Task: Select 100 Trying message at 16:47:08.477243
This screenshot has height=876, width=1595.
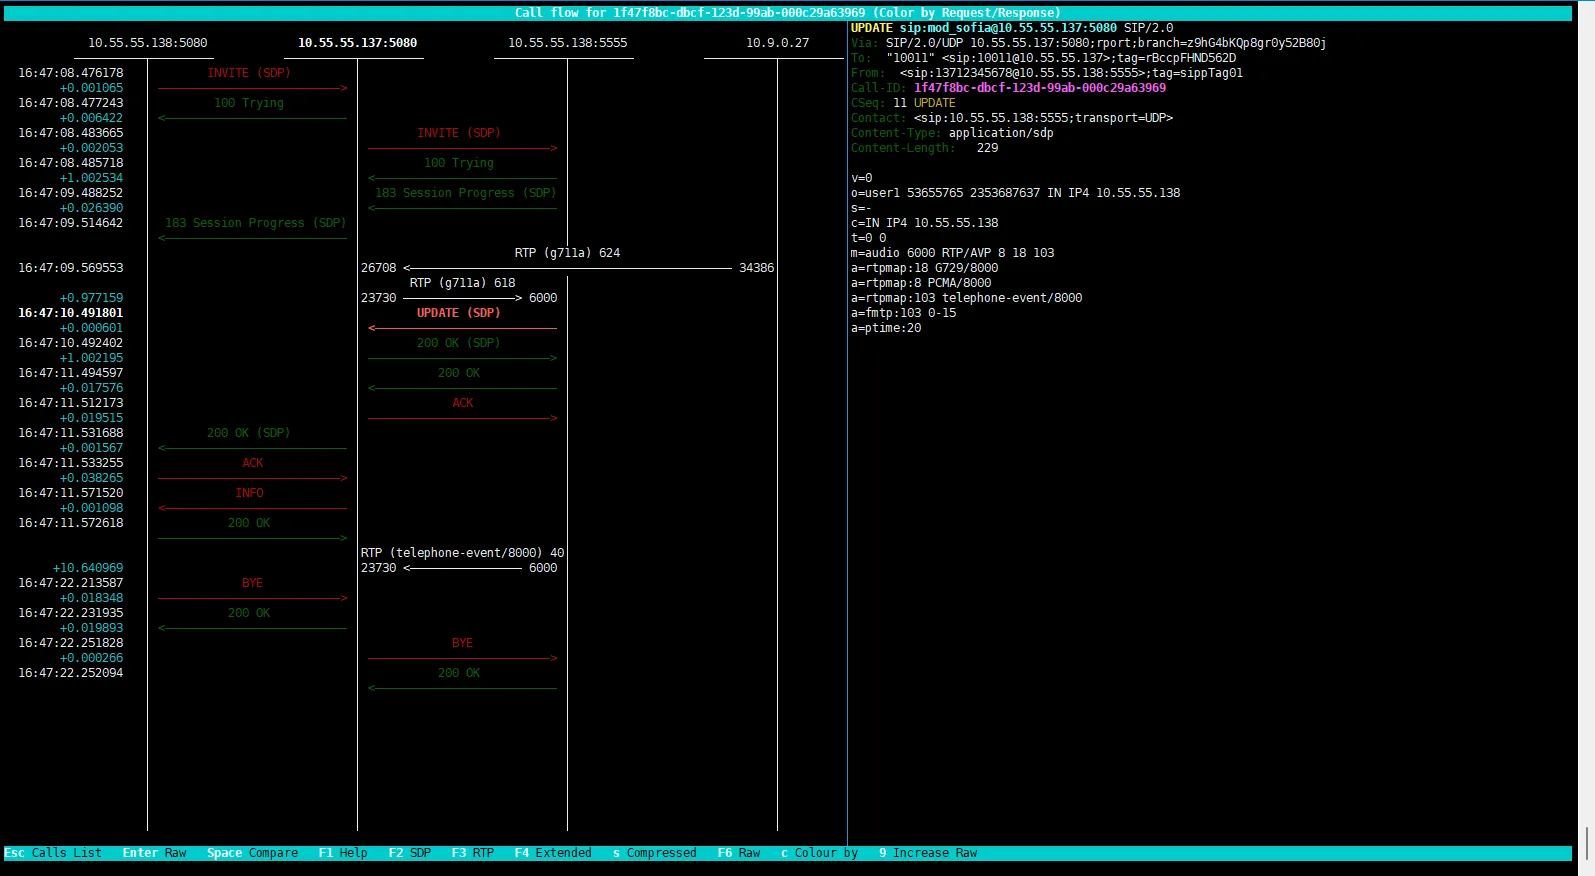Action: pos(249,103)
